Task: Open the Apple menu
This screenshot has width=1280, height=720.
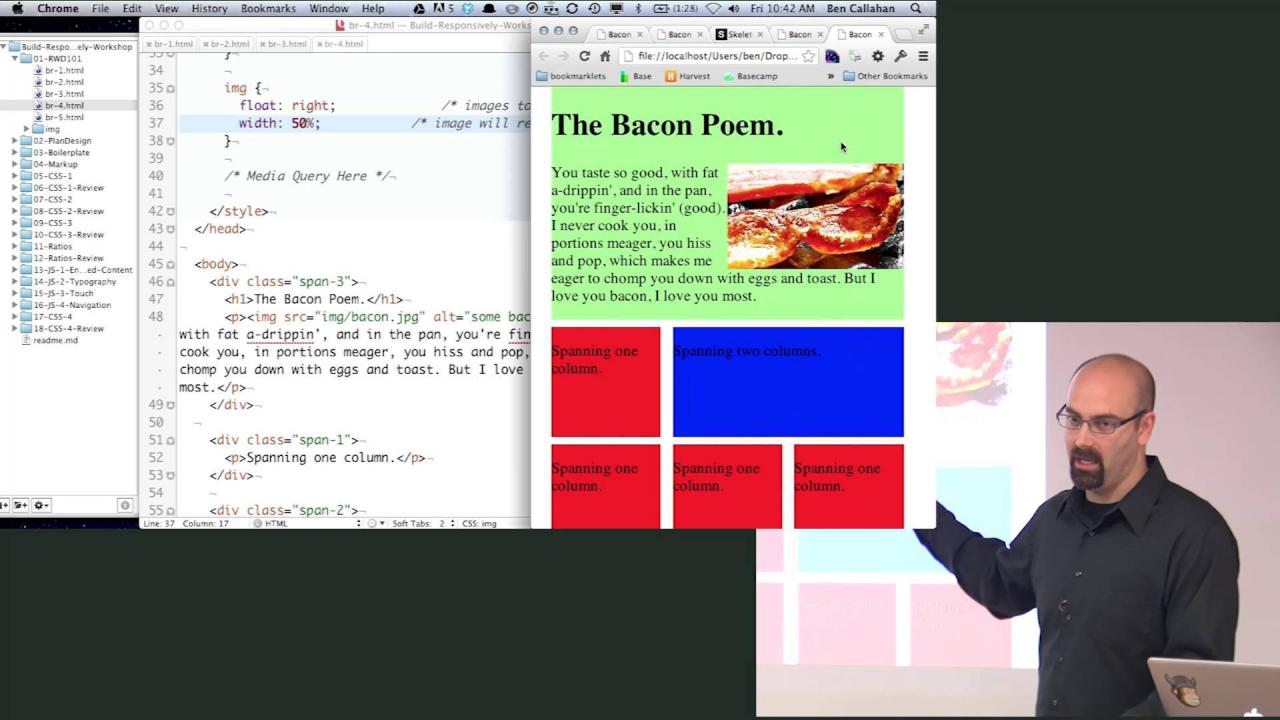Action: pos(17,8)
